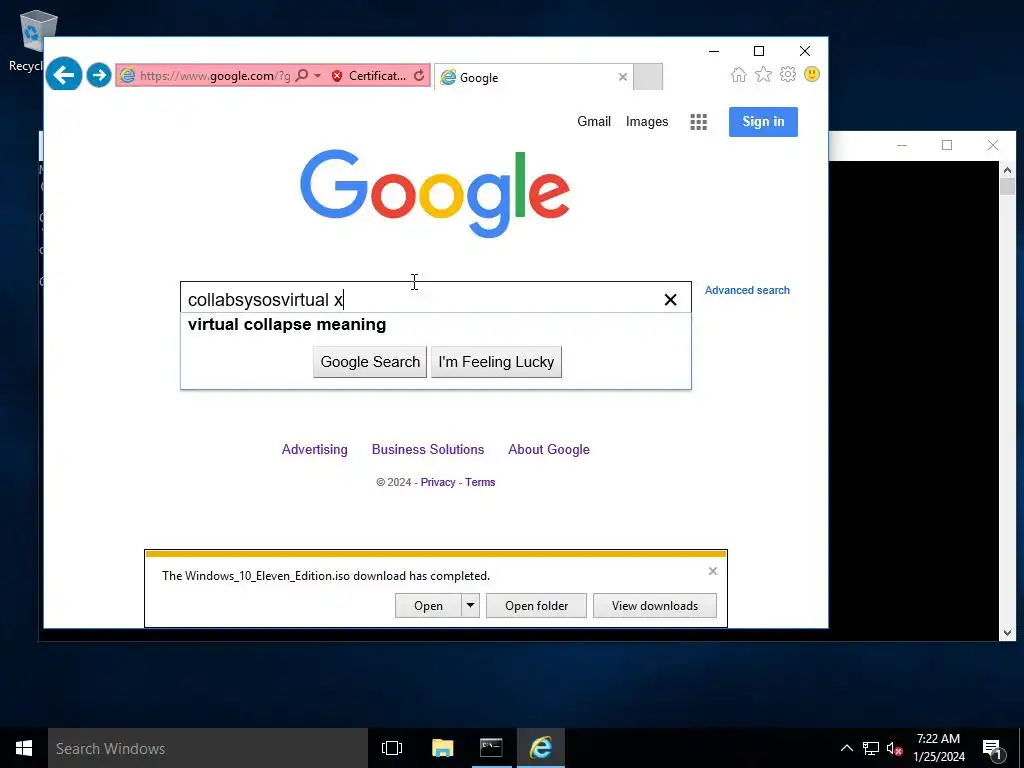1024x768 pixels.
Task: Refresh the page with the reload icon
Action: pos(419,76)
